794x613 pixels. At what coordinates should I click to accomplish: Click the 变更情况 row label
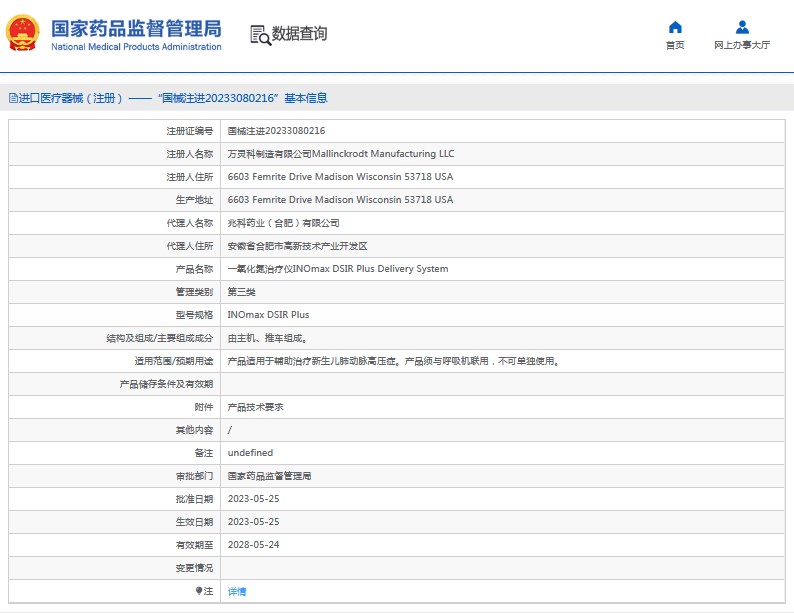point(194,568)
